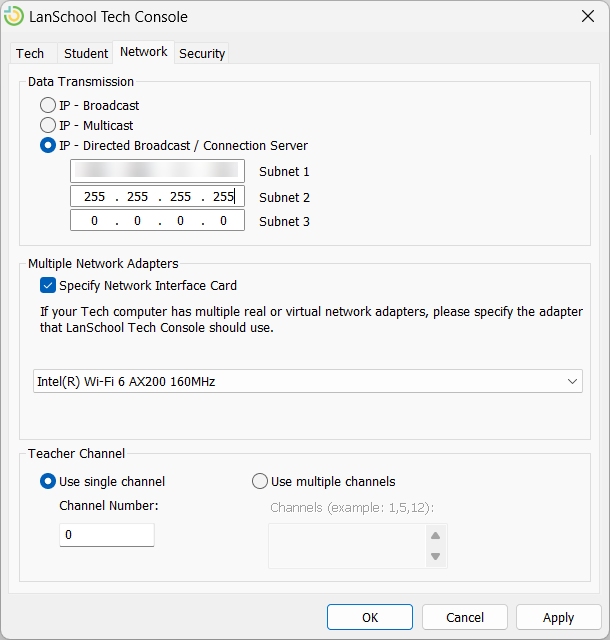This screenshot has width=610, height=640.
Task: Click the Subnet 1 label
Action: coord(285,171)
